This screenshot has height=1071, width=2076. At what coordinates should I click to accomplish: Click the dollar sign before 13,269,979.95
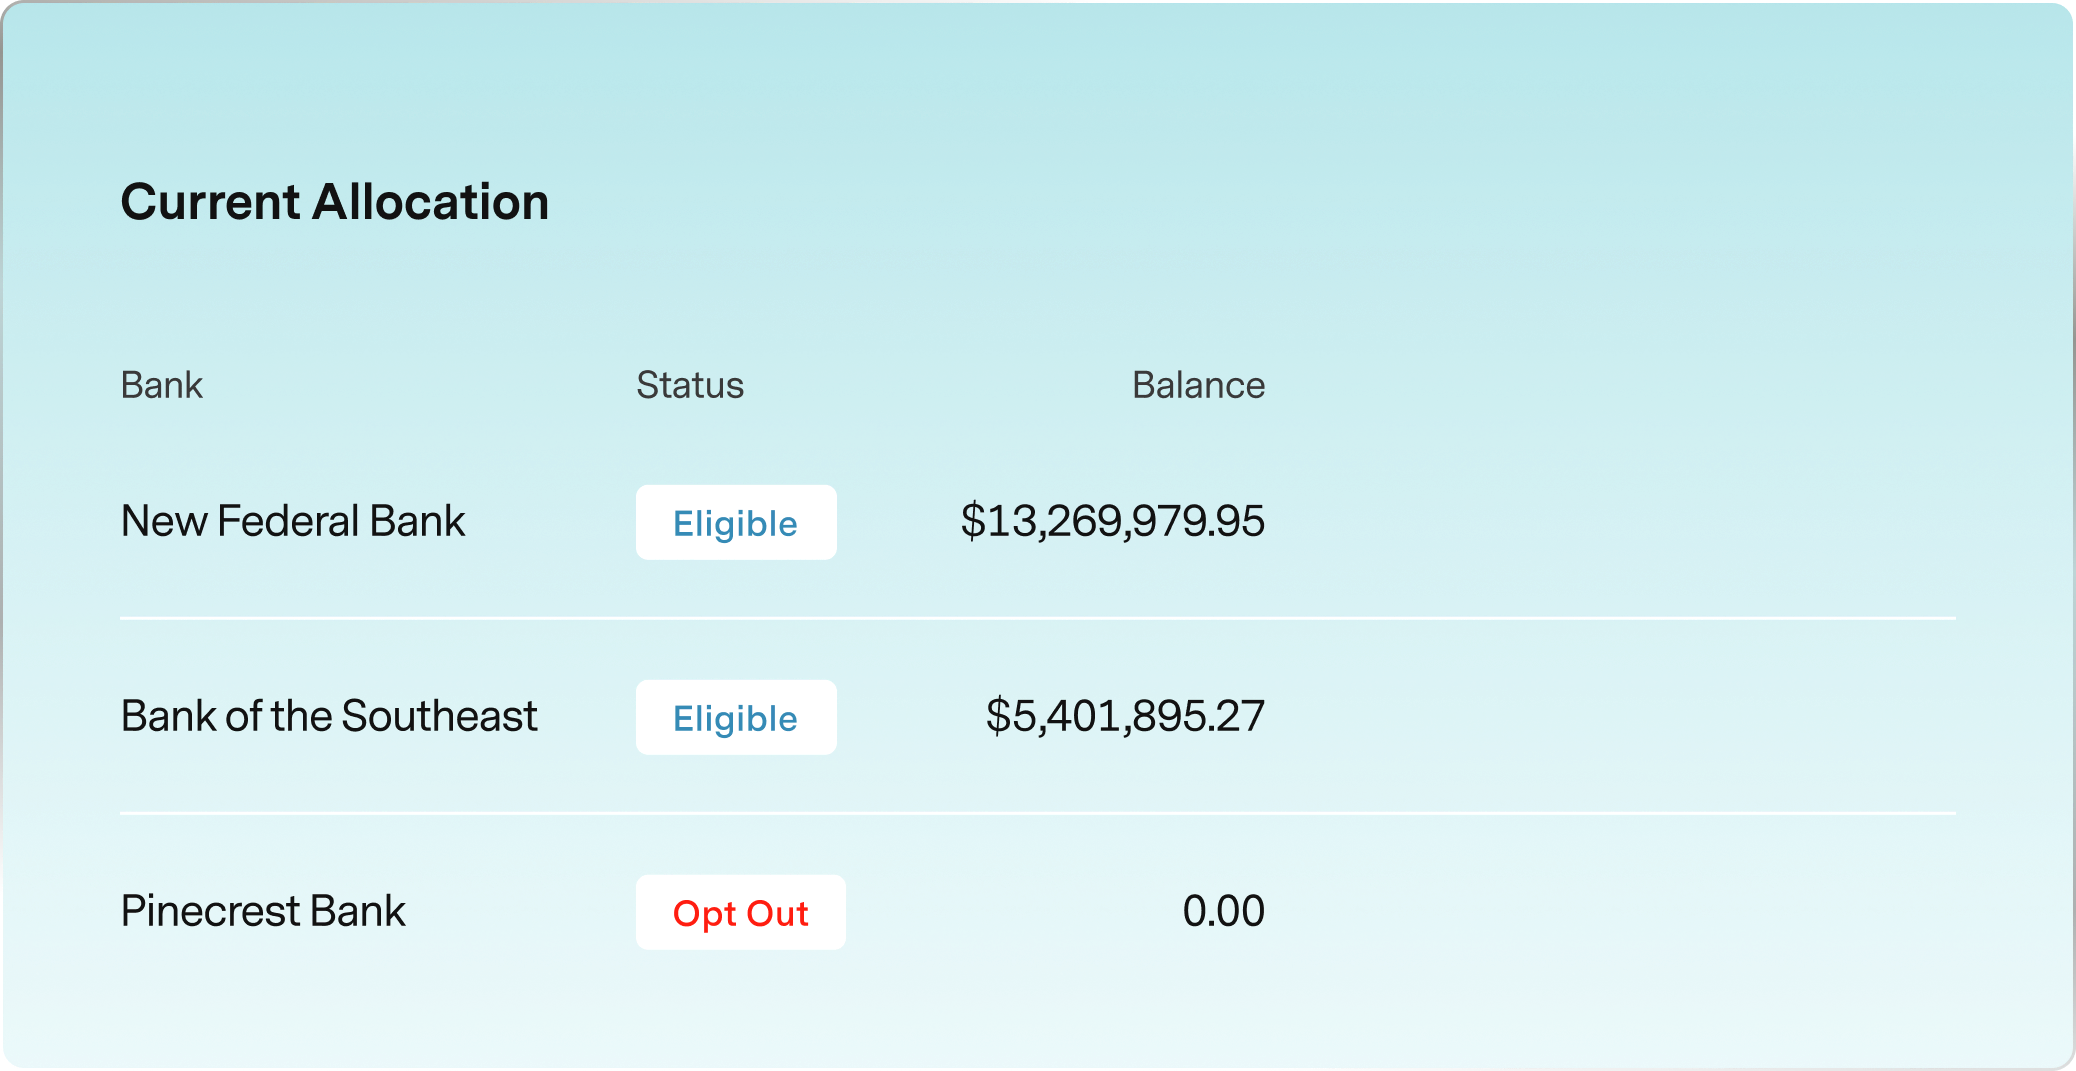click(x=972, y=521)
